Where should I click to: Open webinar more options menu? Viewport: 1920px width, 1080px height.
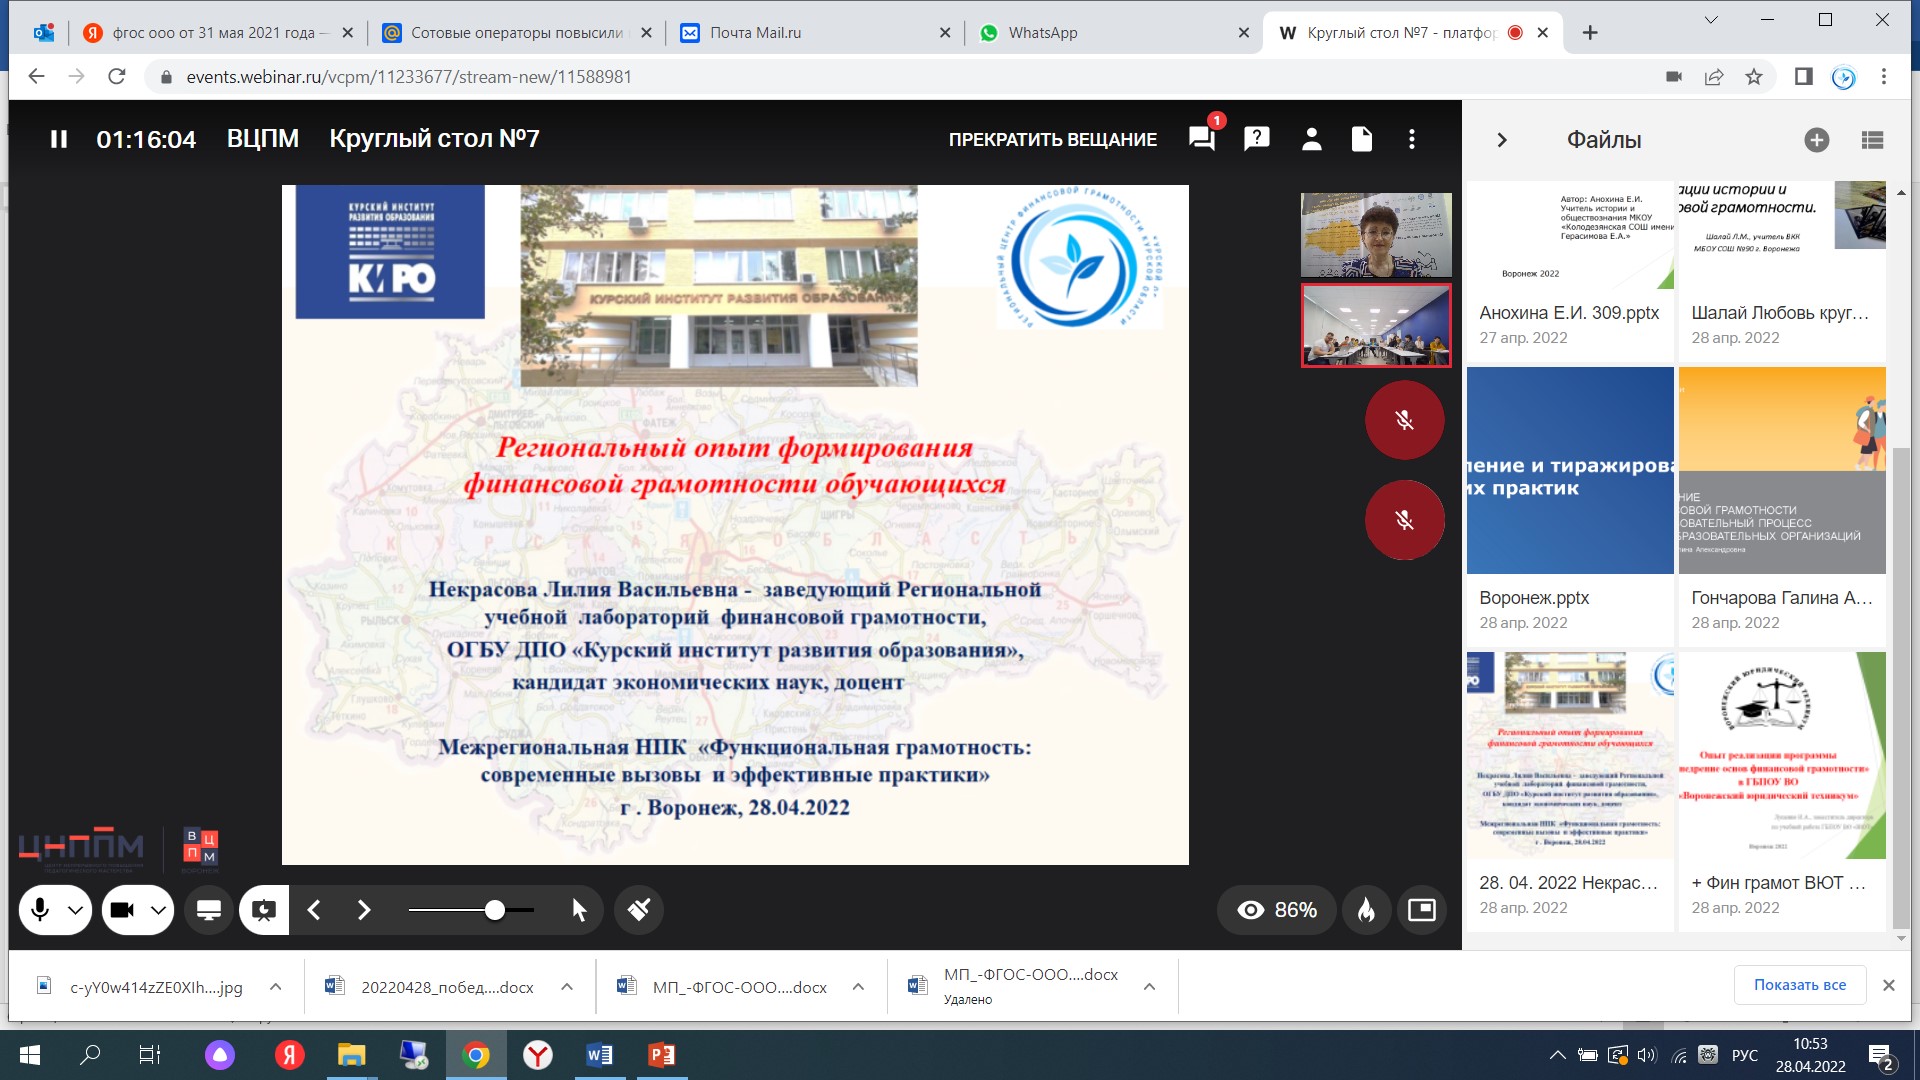click(x=1412, y=139)
